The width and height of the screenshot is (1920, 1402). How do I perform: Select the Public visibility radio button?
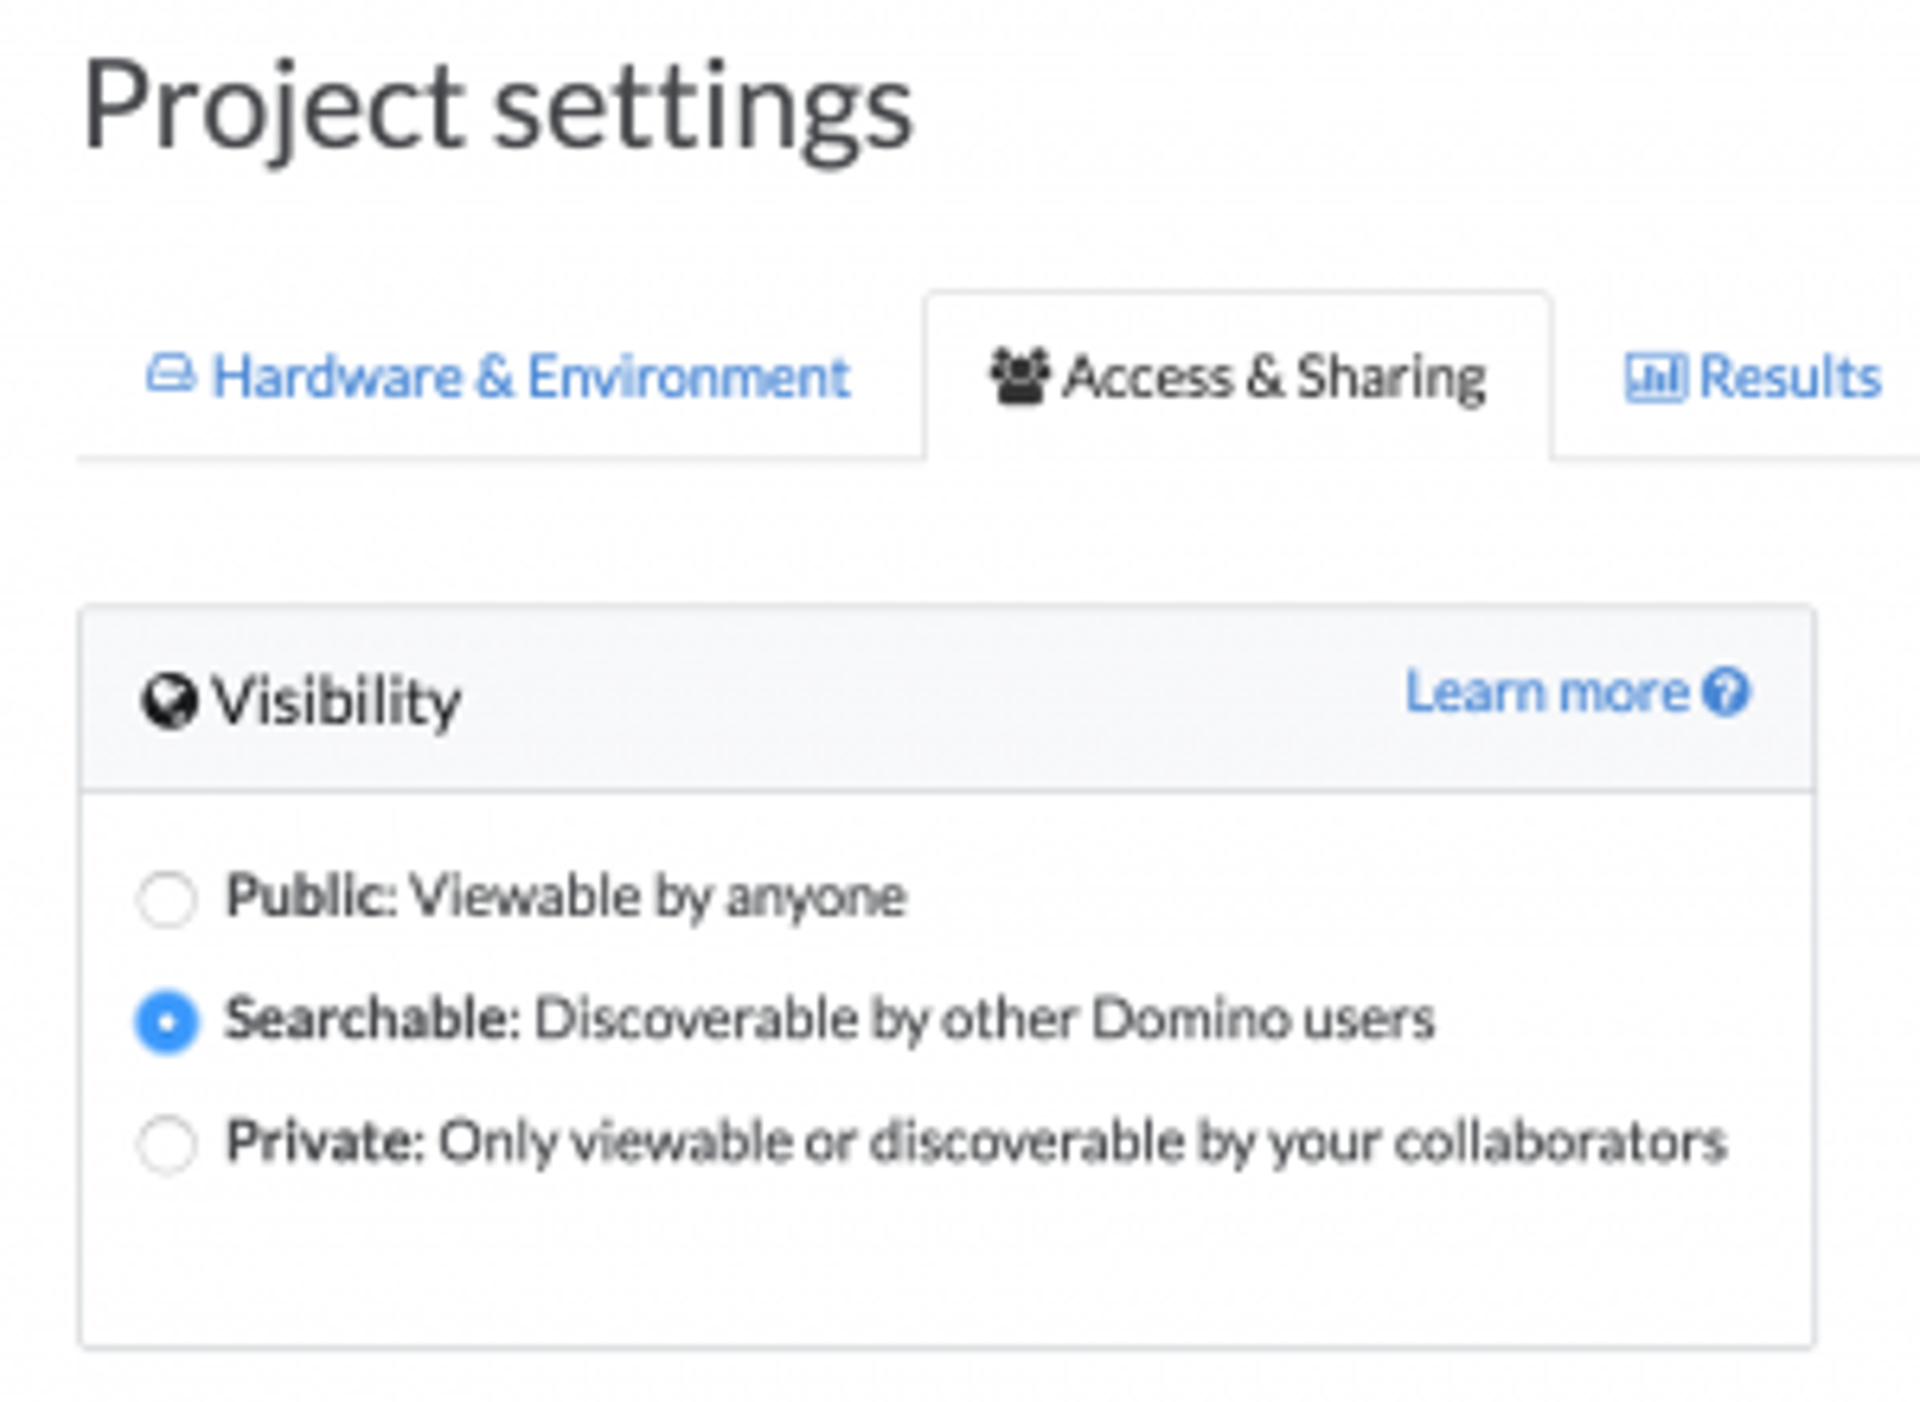click(x=167, y=898)
